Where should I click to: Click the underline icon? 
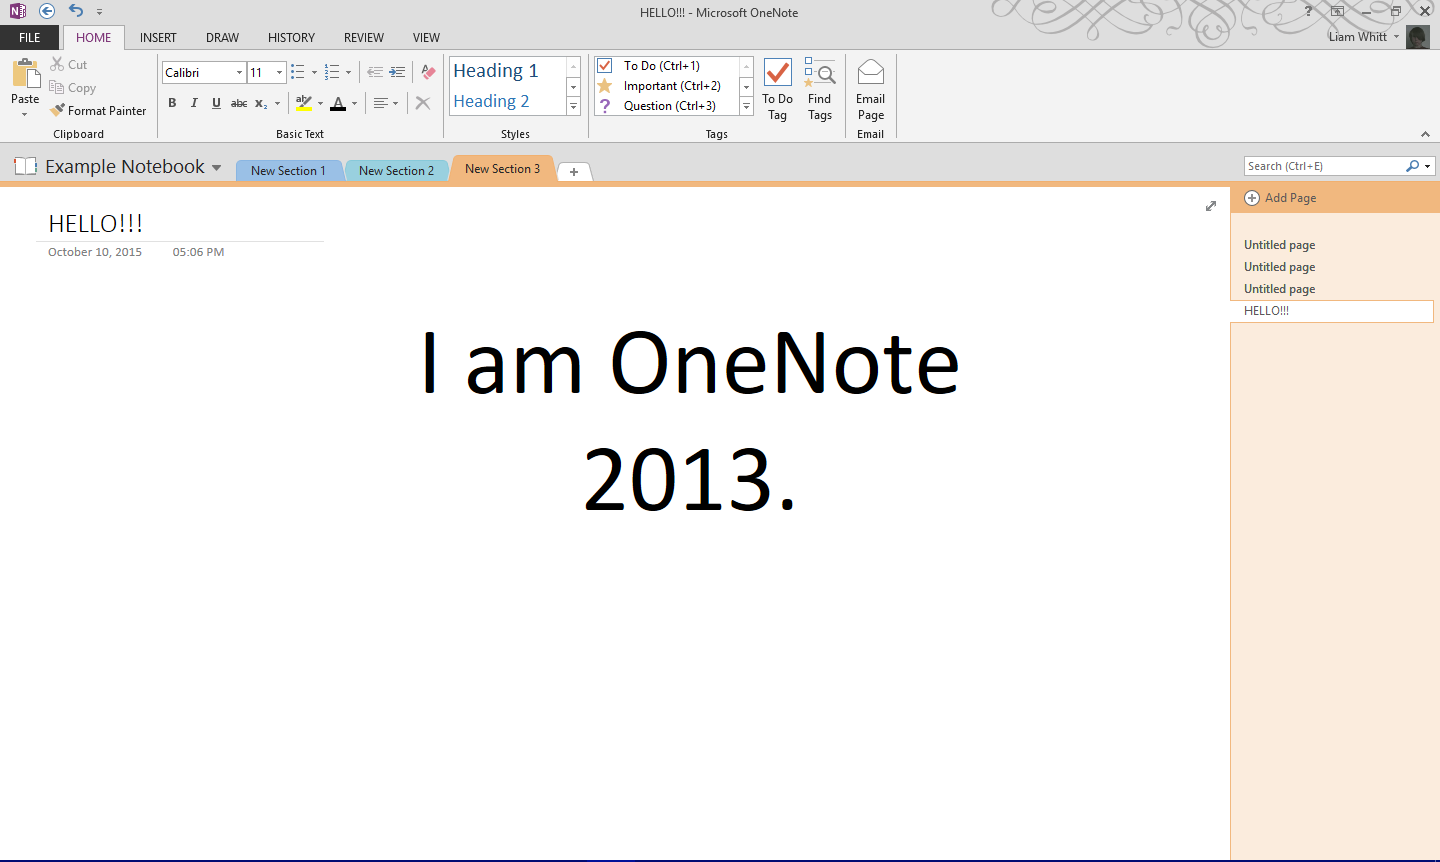pos(216,103)
